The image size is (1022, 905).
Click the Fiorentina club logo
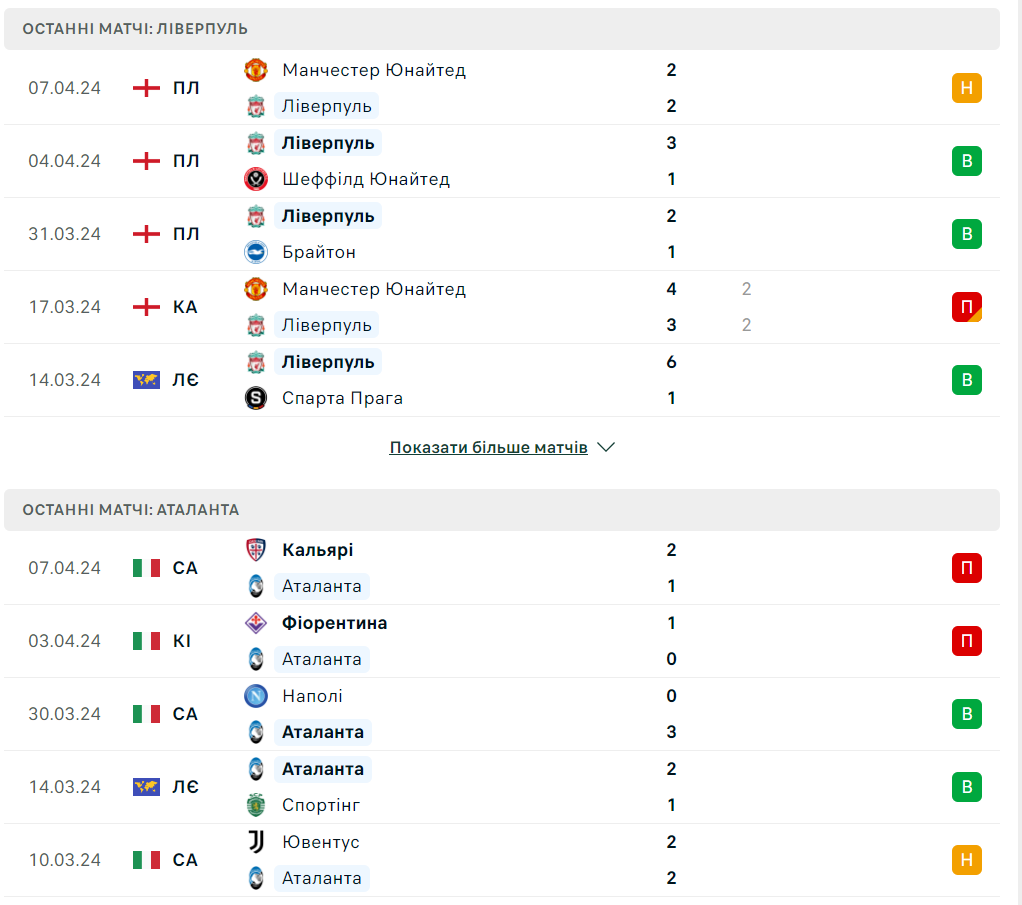click(256, 623)
